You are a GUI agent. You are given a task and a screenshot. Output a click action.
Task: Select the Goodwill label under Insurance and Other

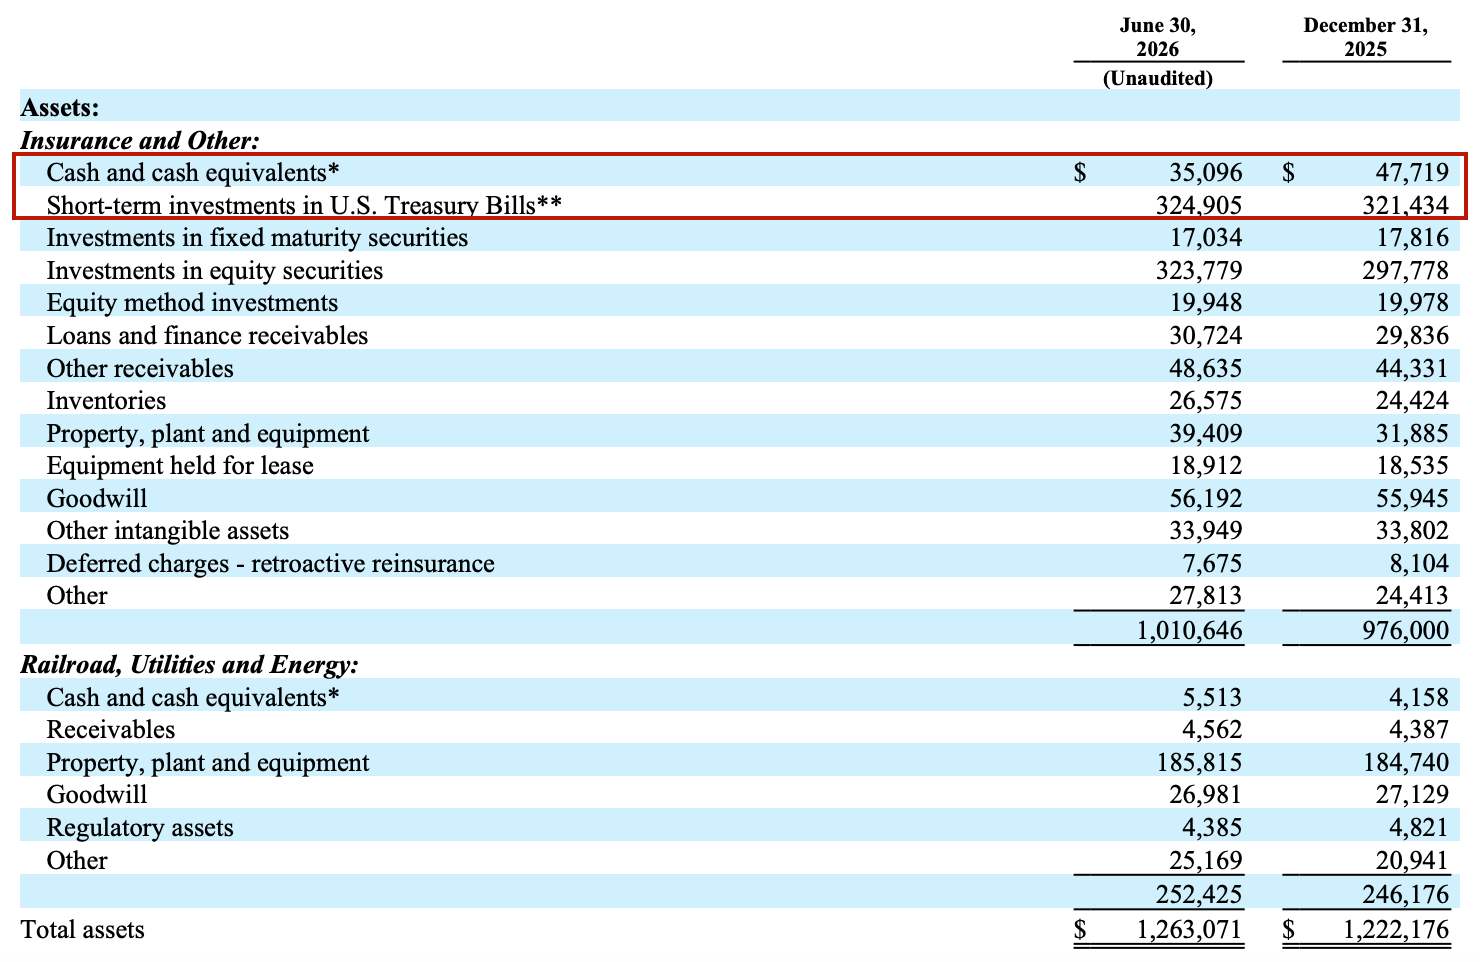[x=97, y=498]
